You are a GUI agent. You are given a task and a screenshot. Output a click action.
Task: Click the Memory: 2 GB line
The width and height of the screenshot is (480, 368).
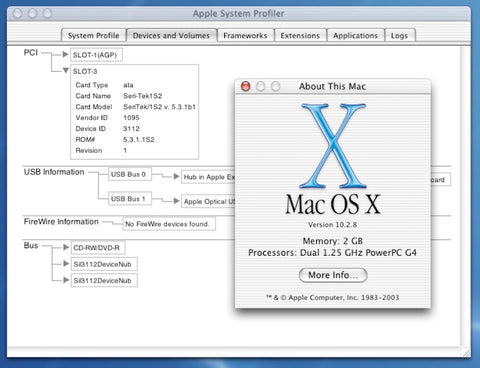point(333,241)
